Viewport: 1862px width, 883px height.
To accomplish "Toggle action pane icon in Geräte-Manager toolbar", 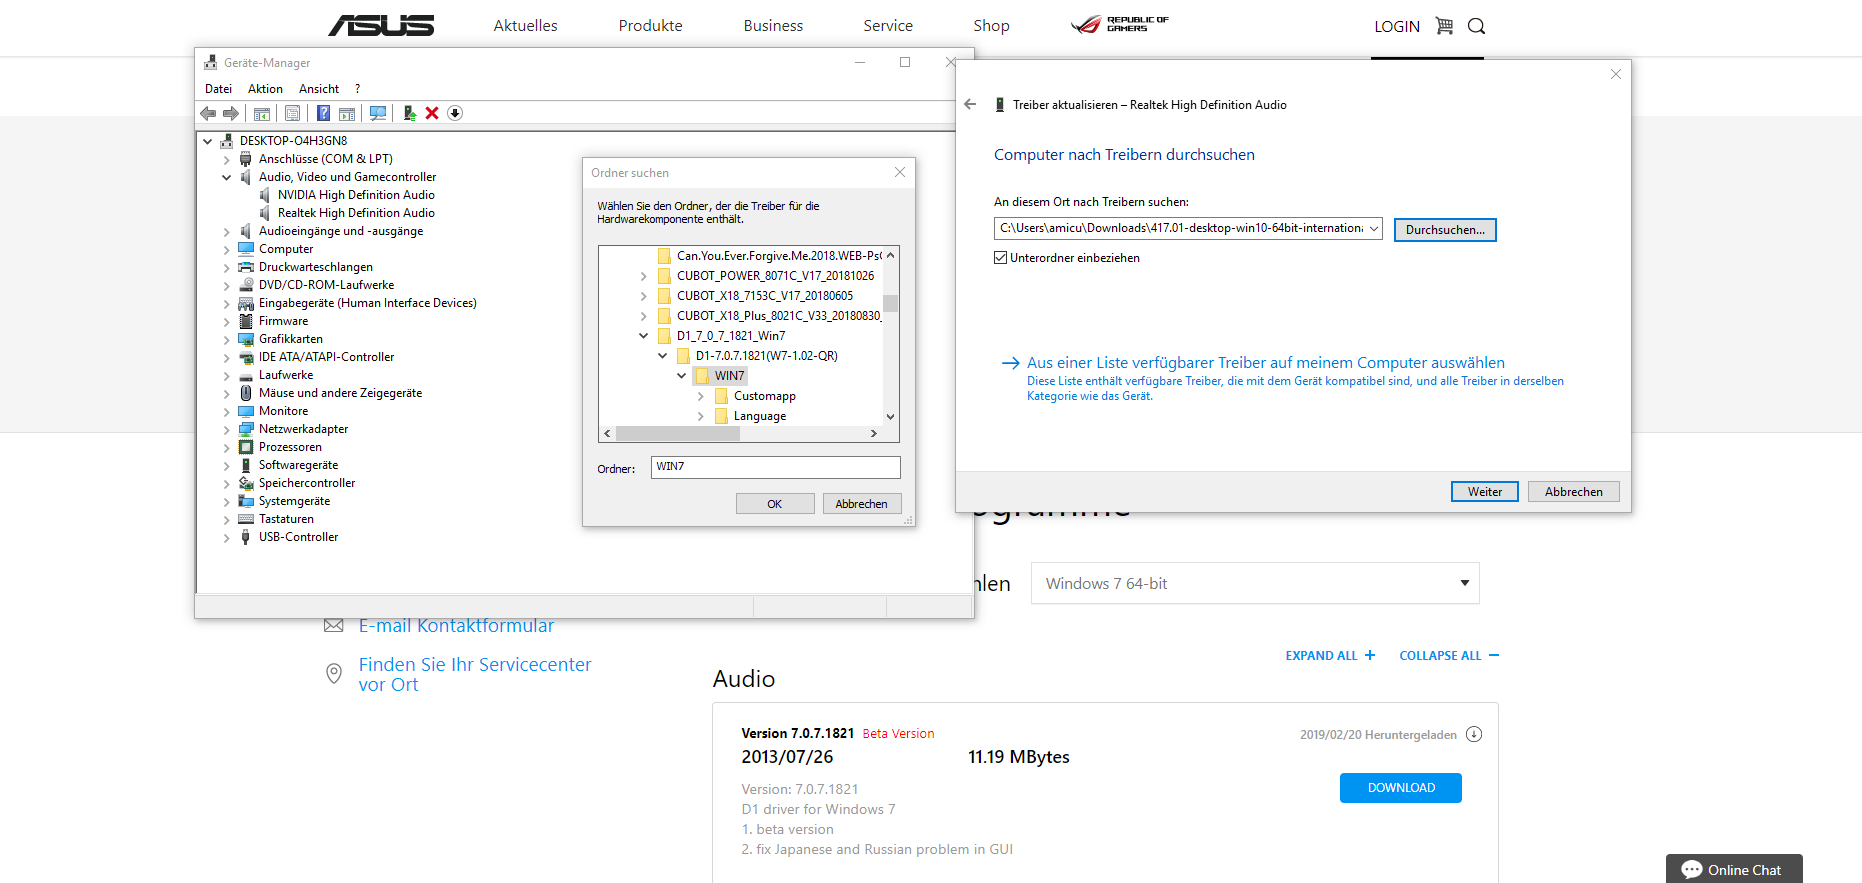I will tap(347, 113).
